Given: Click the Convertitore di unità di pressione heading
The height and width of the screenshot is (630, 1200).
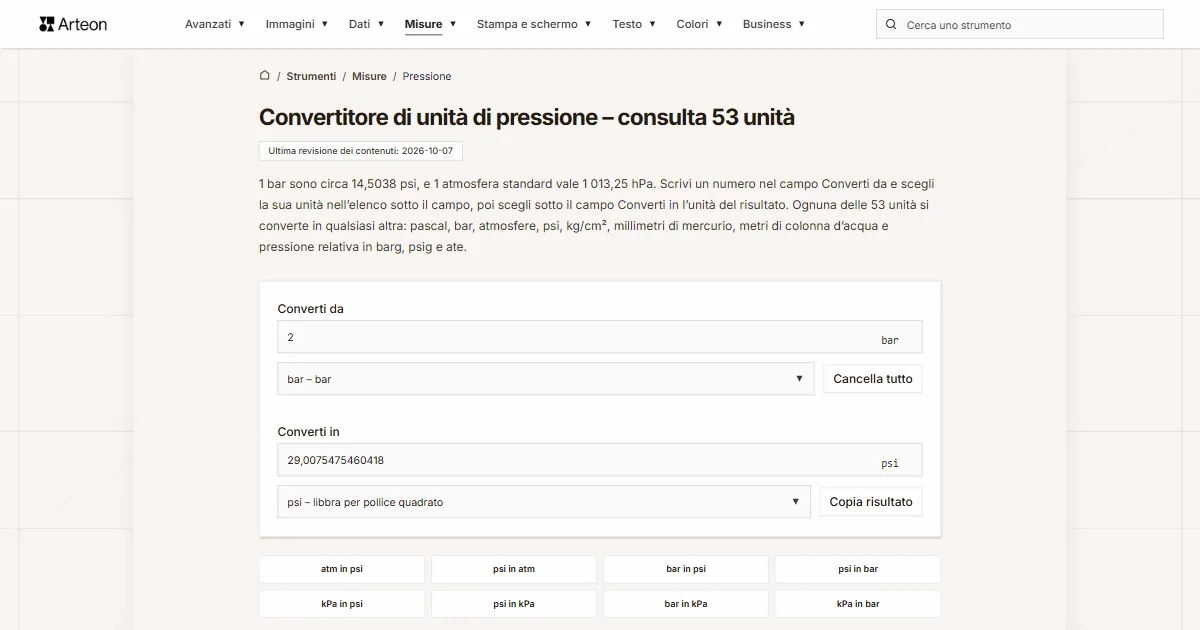Looking at the screenshot, I should 527,117.
